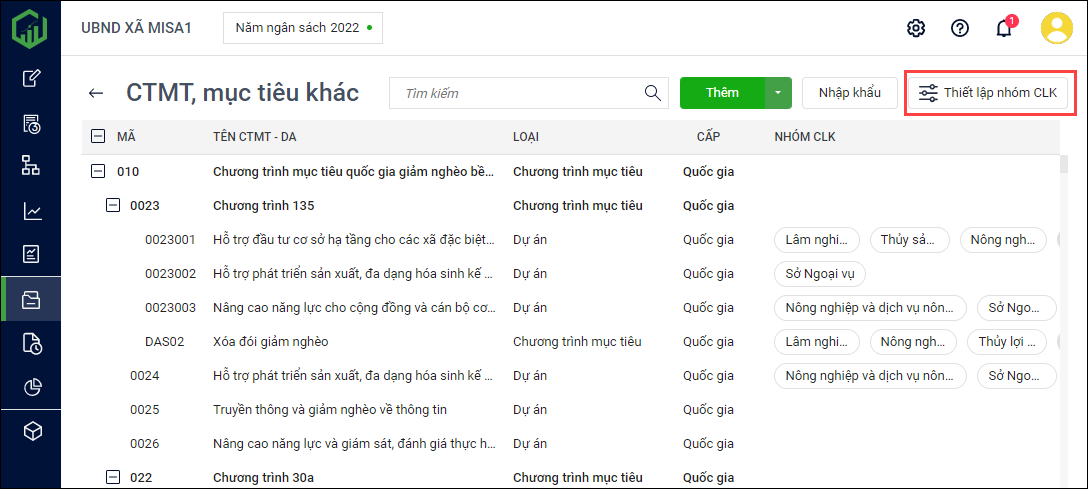Open the user avatar profile

(x=1056, y=28)
